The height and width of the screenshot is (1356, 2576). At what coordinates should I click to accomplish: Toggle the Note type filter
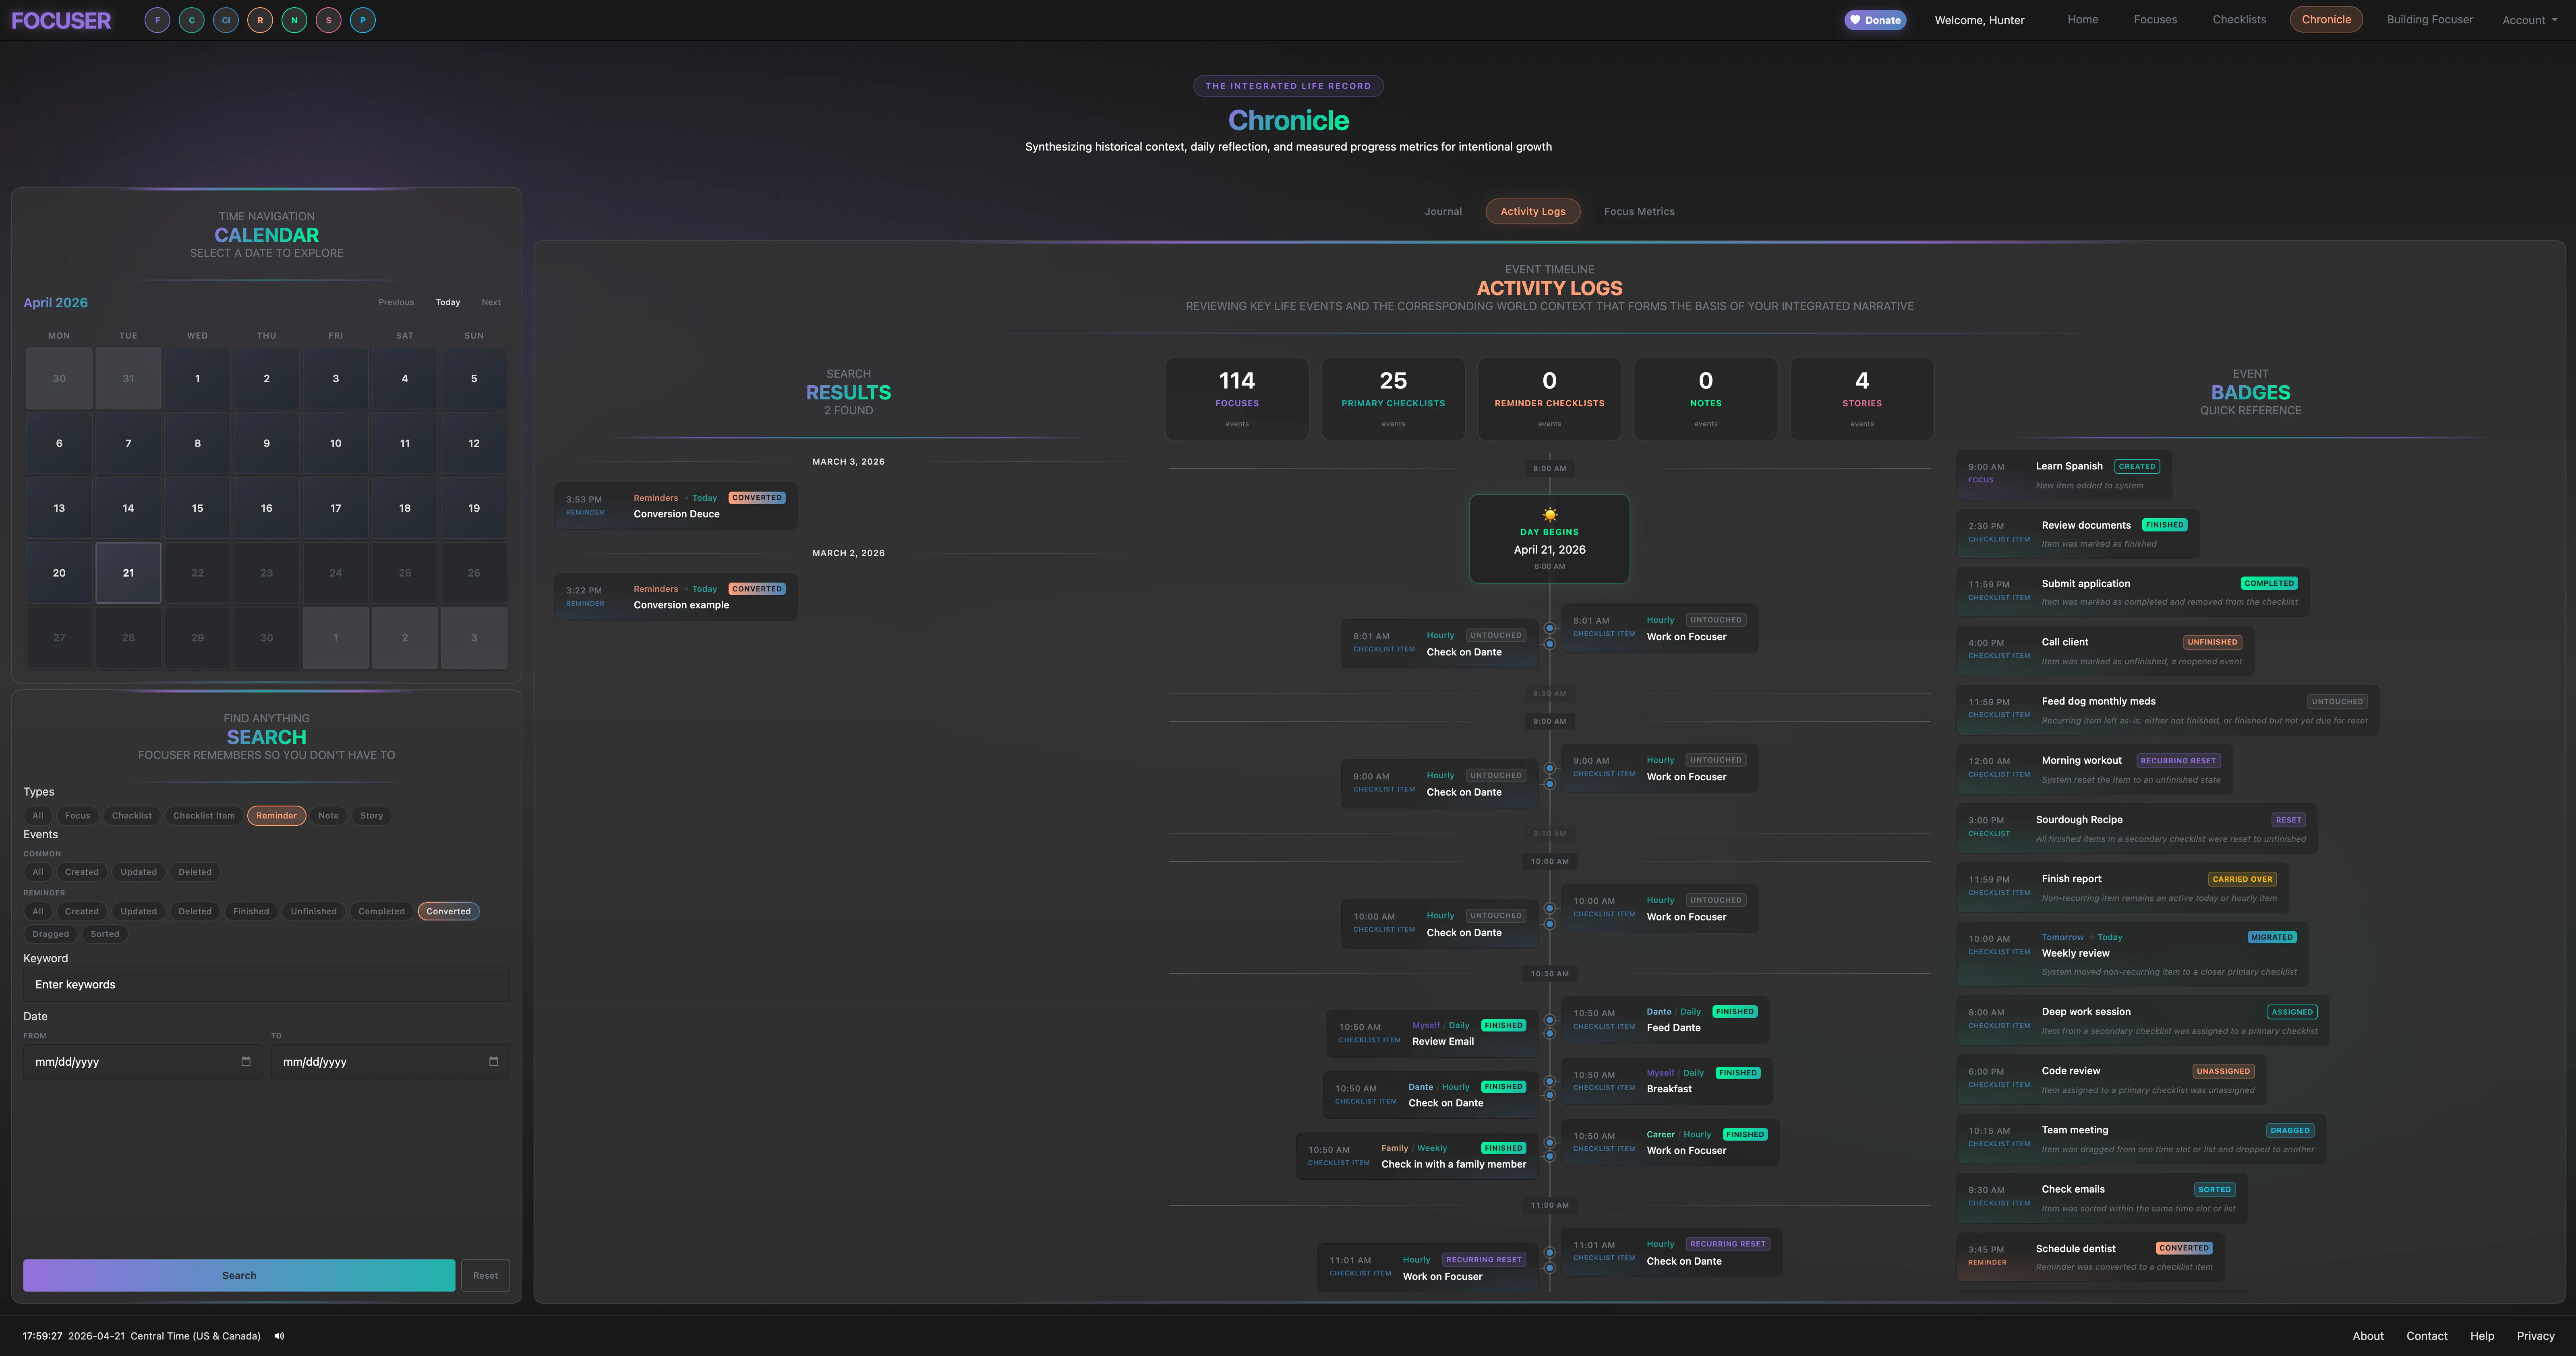pos(328,816)
